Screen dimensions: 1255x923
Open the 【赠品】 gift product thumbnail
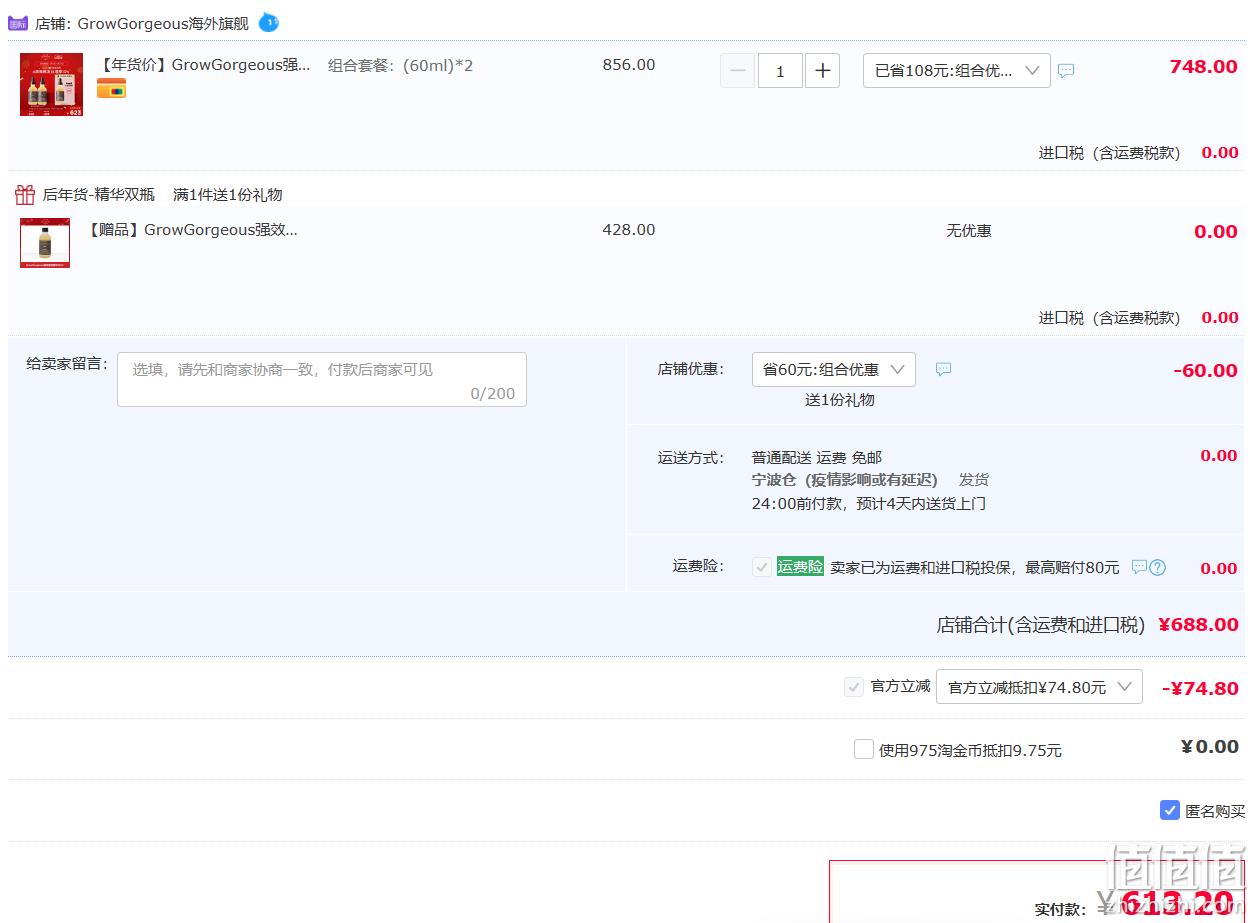45,243
